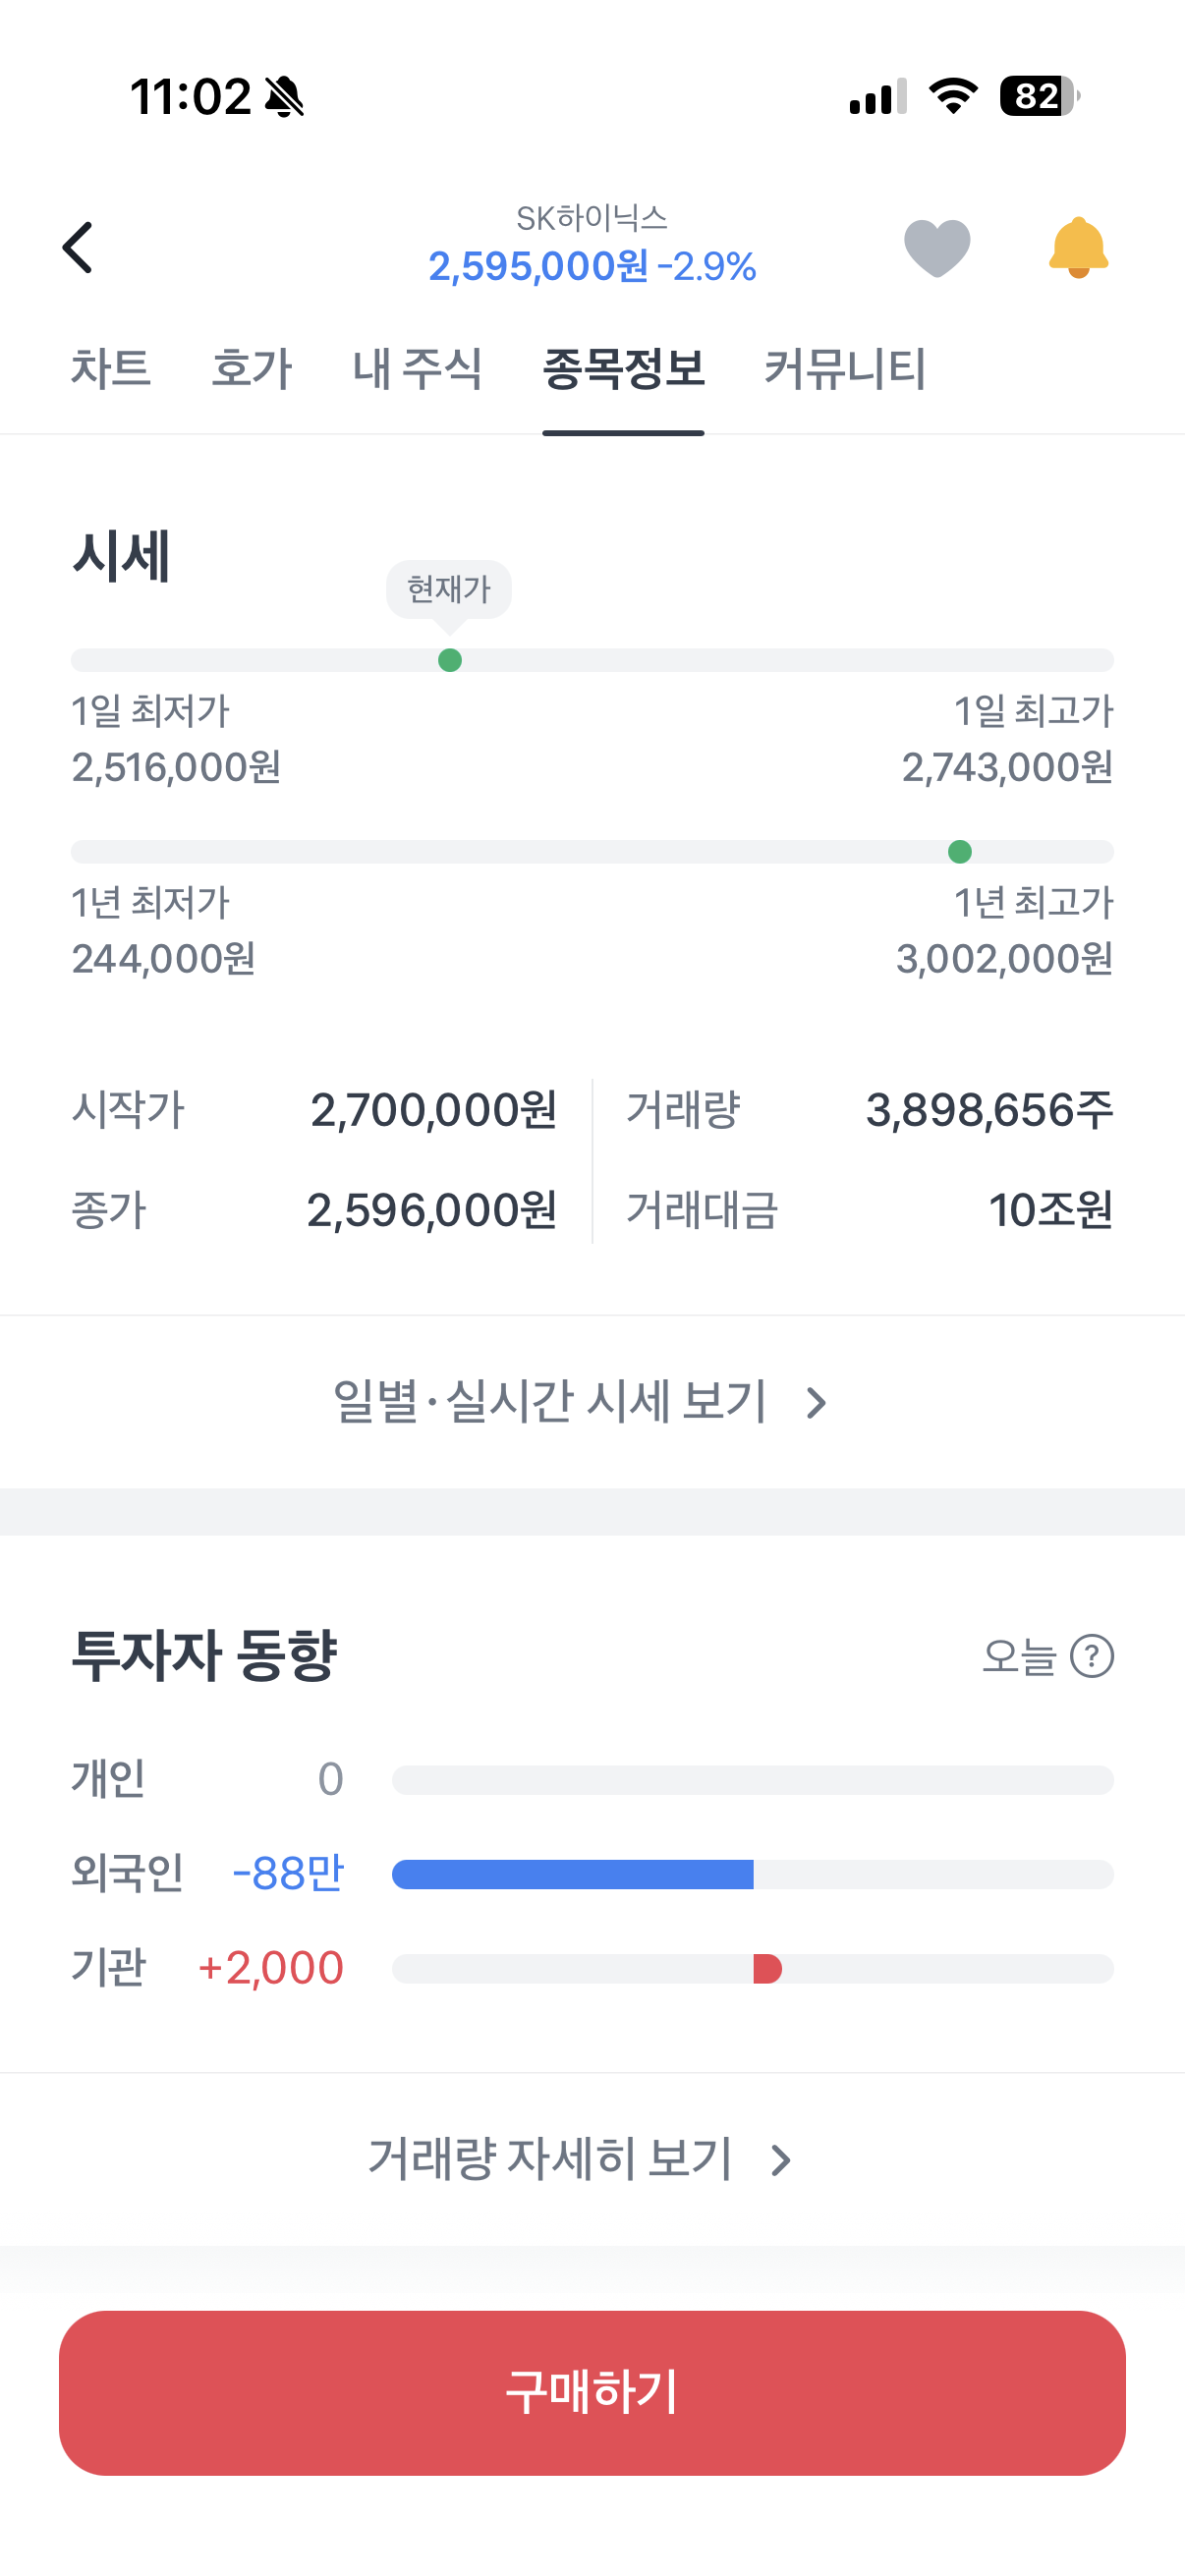Tap the green dot on 1년 range bar
The image size is (1185, 2576).
click(959, 852)
